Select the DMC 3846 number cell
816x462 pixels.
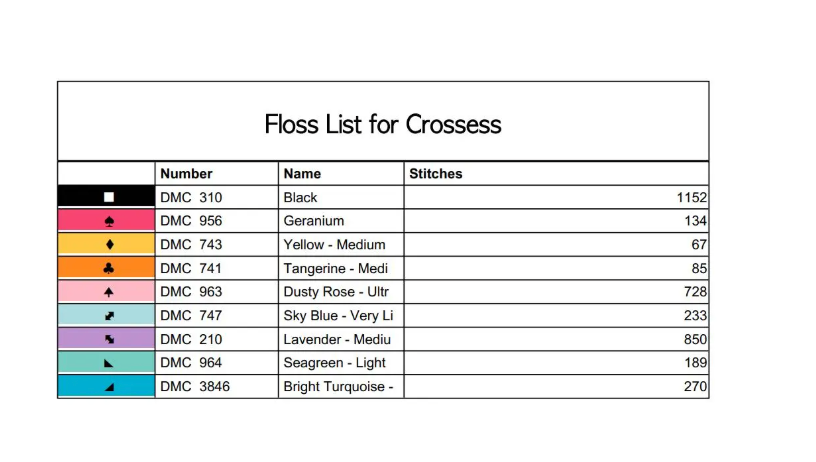pyautogui.click(x=195, y=387)
